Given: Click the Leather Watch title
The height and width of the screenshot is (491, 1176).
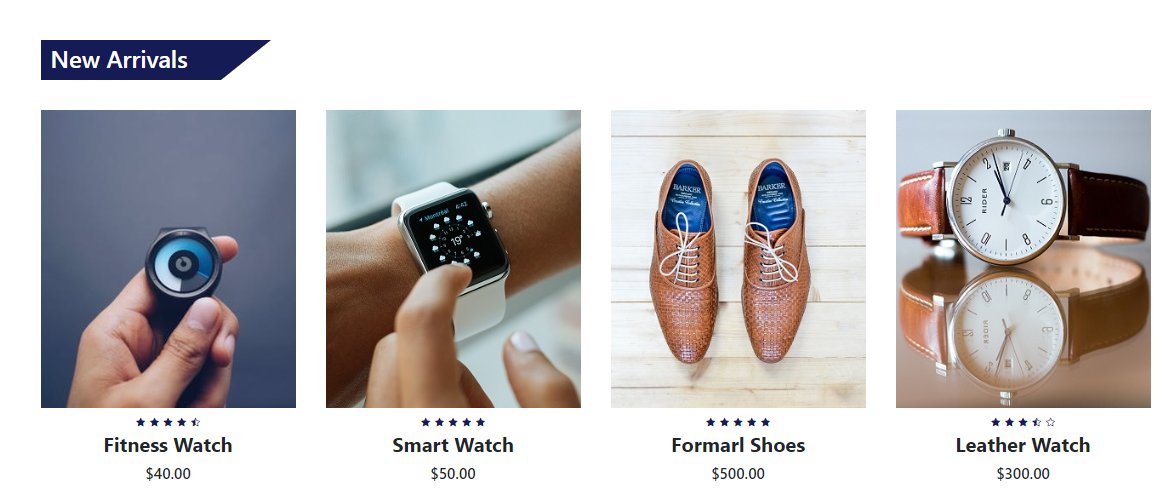Looking at the screenshot, I should pyautogui.click(x=1023, y=445).
